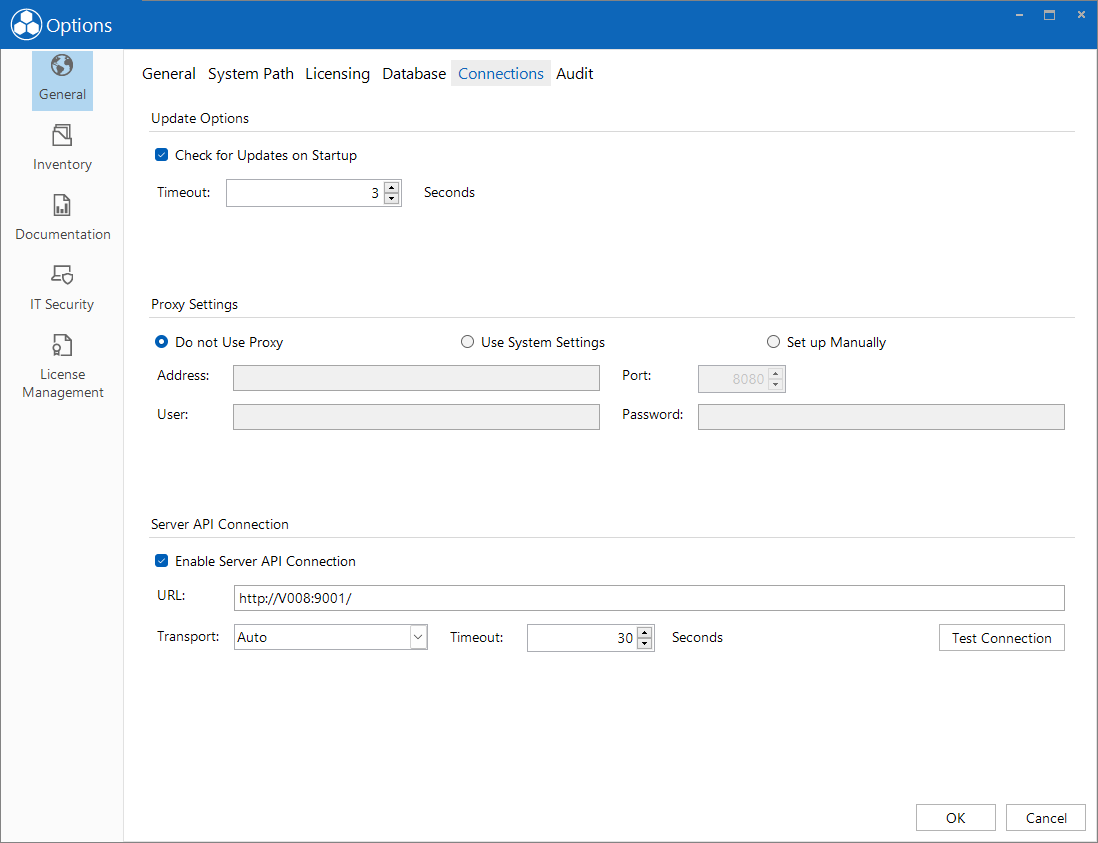
Task: Open the Database tab
Action: pyautogui.click(x=414, y=74)
